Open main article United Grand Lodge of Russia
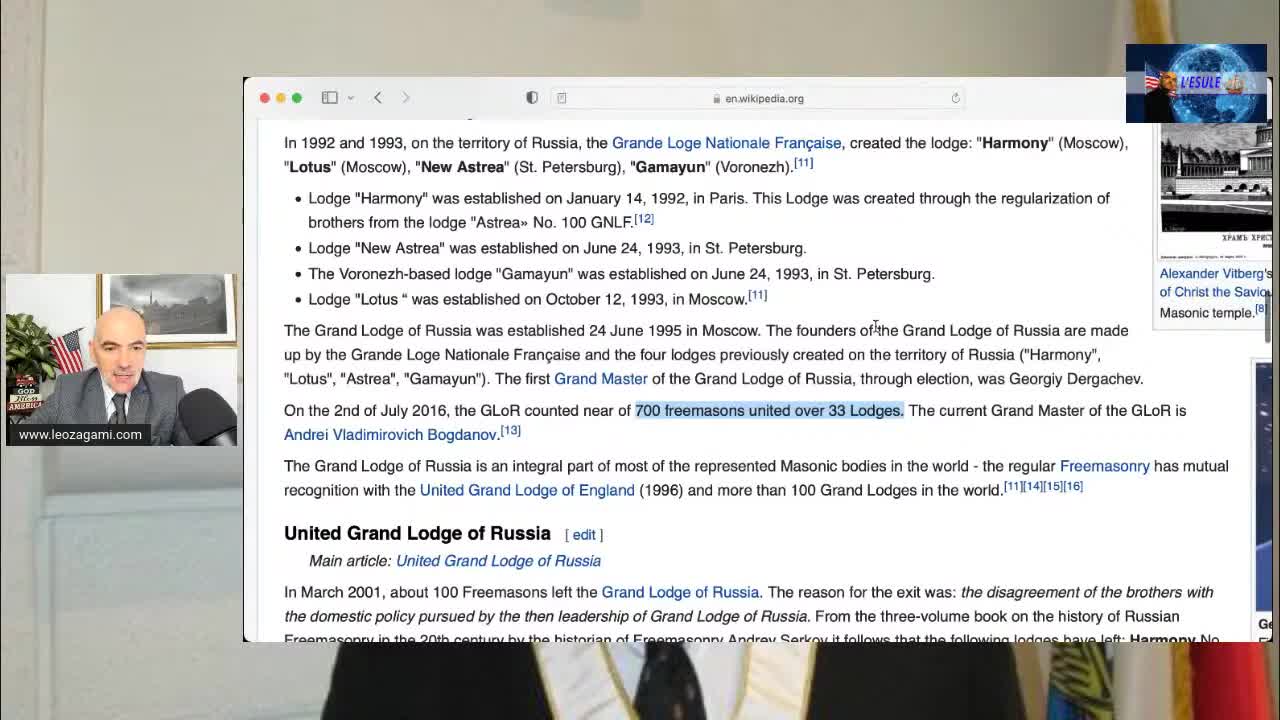Screen dimensions: 1280x720 (x=498, y=561)
